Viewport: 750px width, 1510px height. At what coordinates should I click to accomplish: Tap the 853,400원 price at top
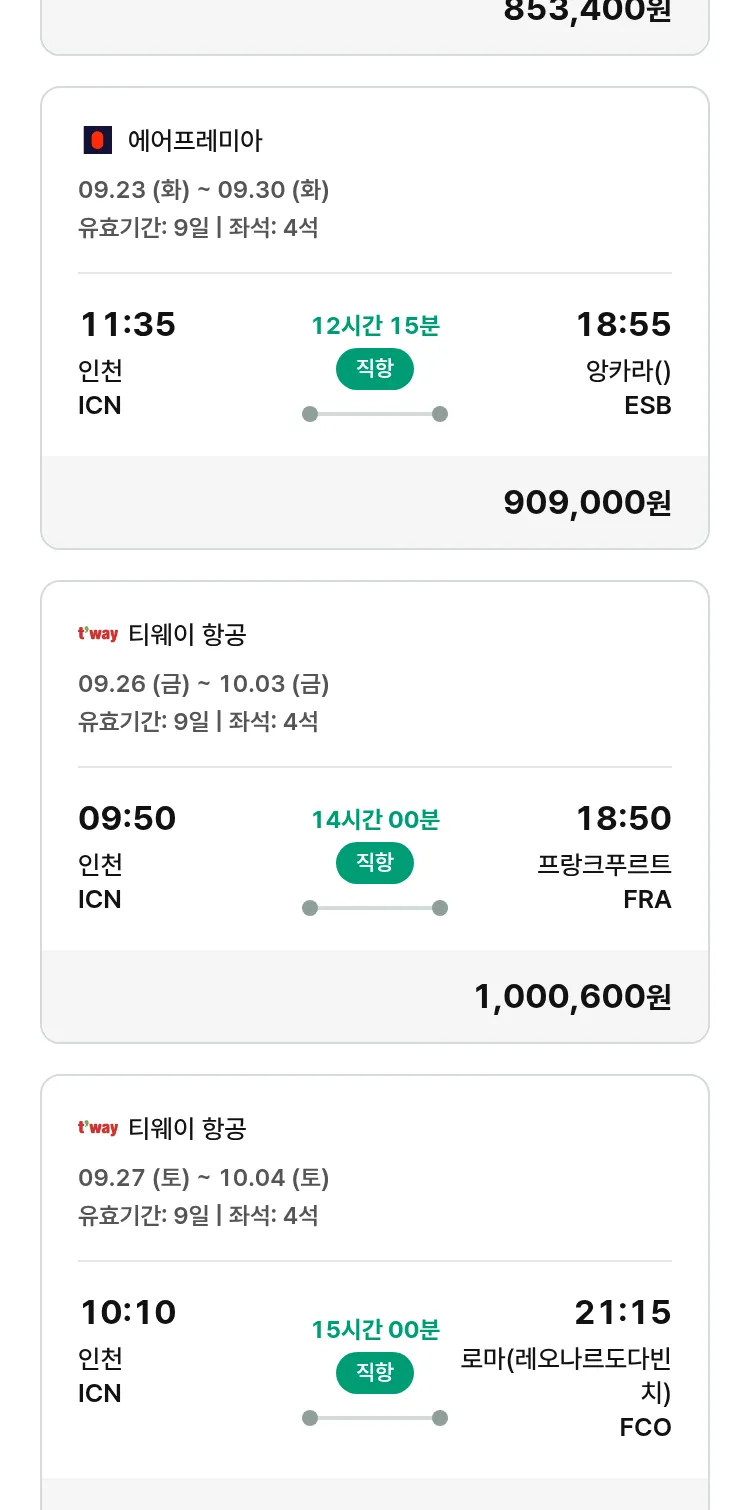click(587, 12)
